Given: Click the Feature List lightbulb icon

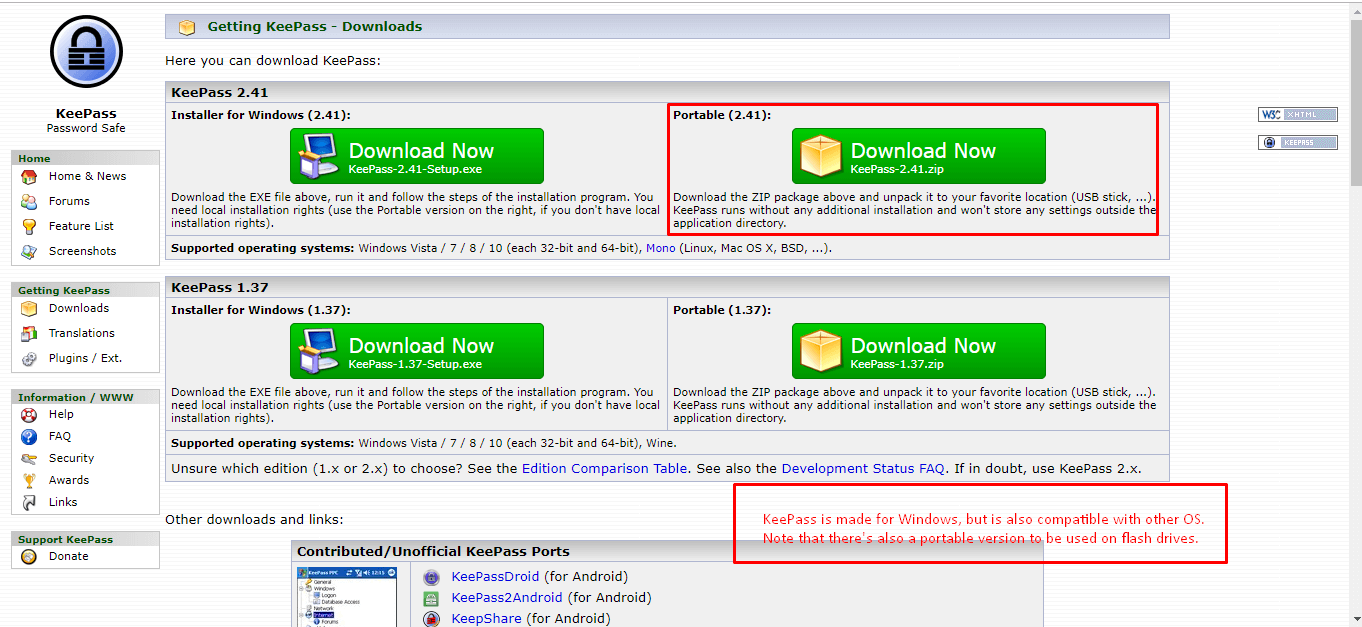Looking at the screenshot, I should click(x=29, y=226).
